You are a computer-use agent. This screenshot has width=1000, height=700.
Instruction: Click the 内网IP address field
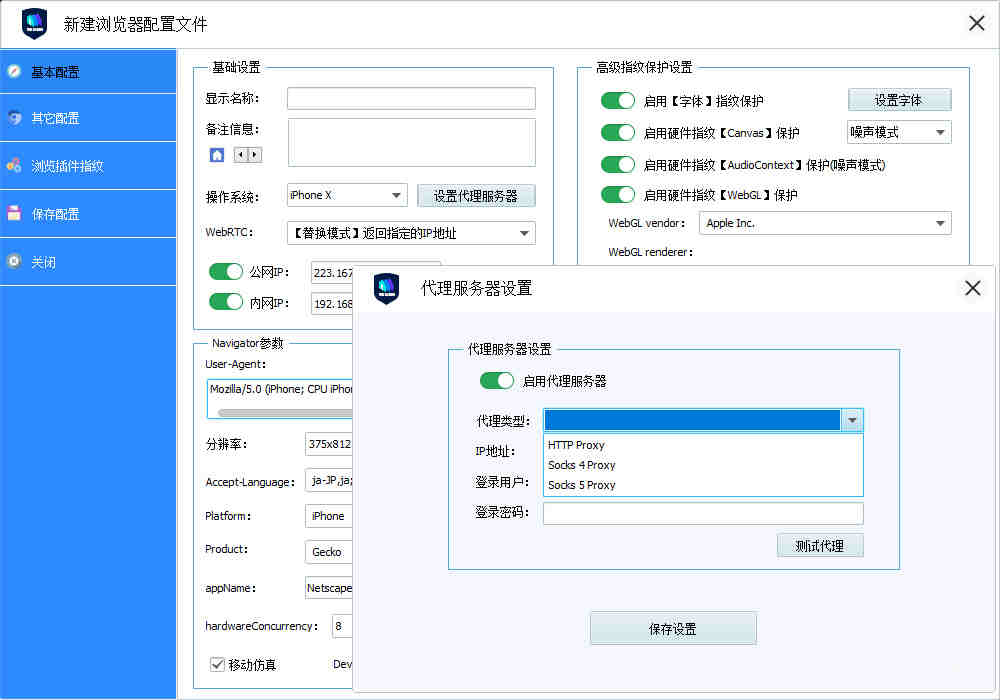[332, 303]
